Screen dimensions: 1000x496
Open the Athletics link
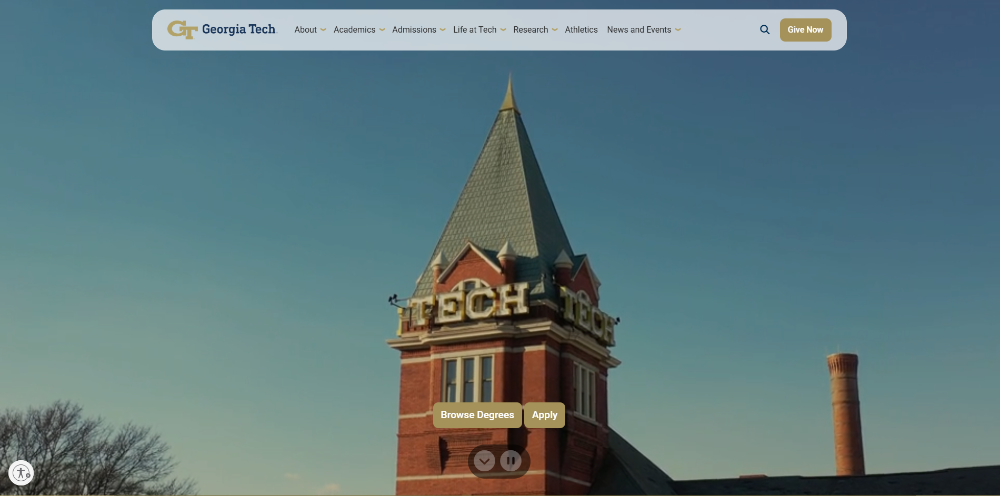point(581,29)
